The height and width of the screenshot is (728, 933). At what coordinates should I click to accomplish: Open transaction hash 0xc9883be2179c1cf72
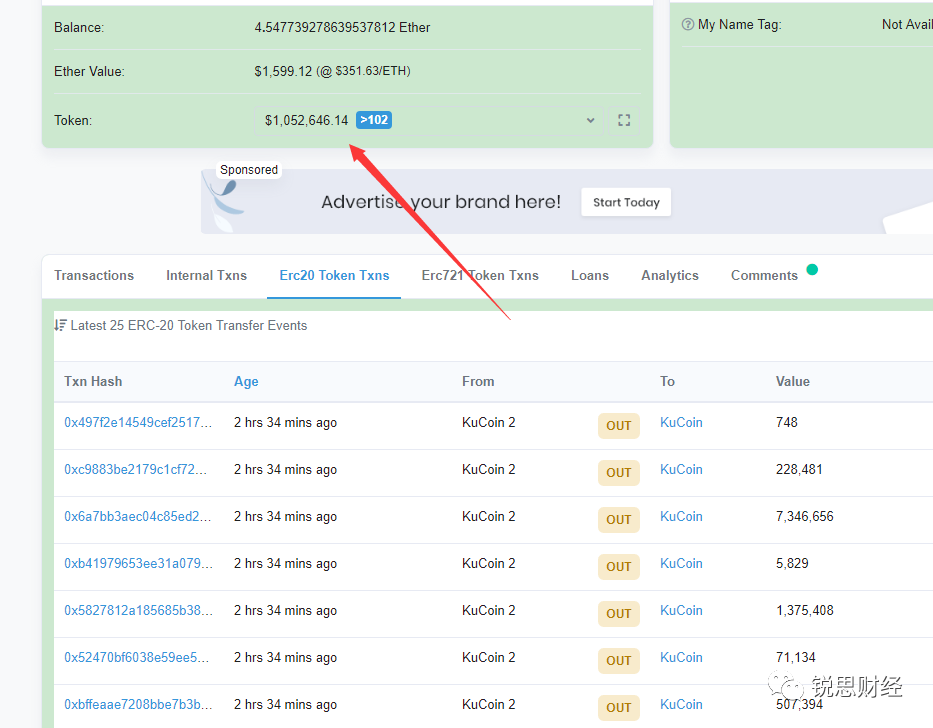[138, 470]
